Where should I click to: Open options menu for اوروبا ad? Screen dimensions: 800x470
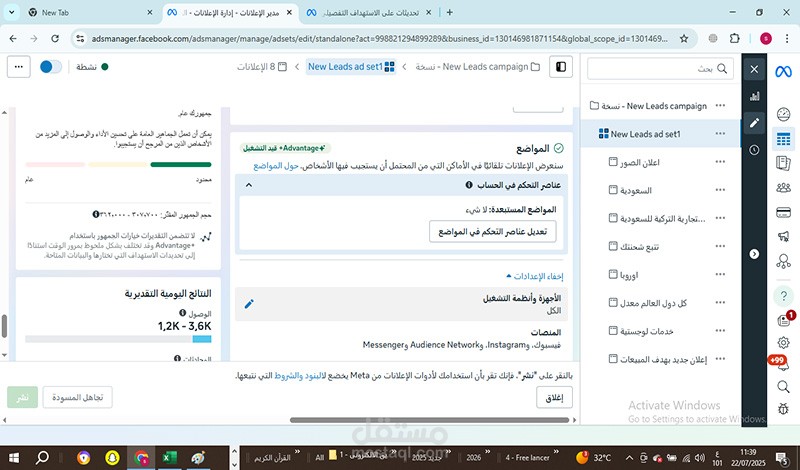pos(720,274)
